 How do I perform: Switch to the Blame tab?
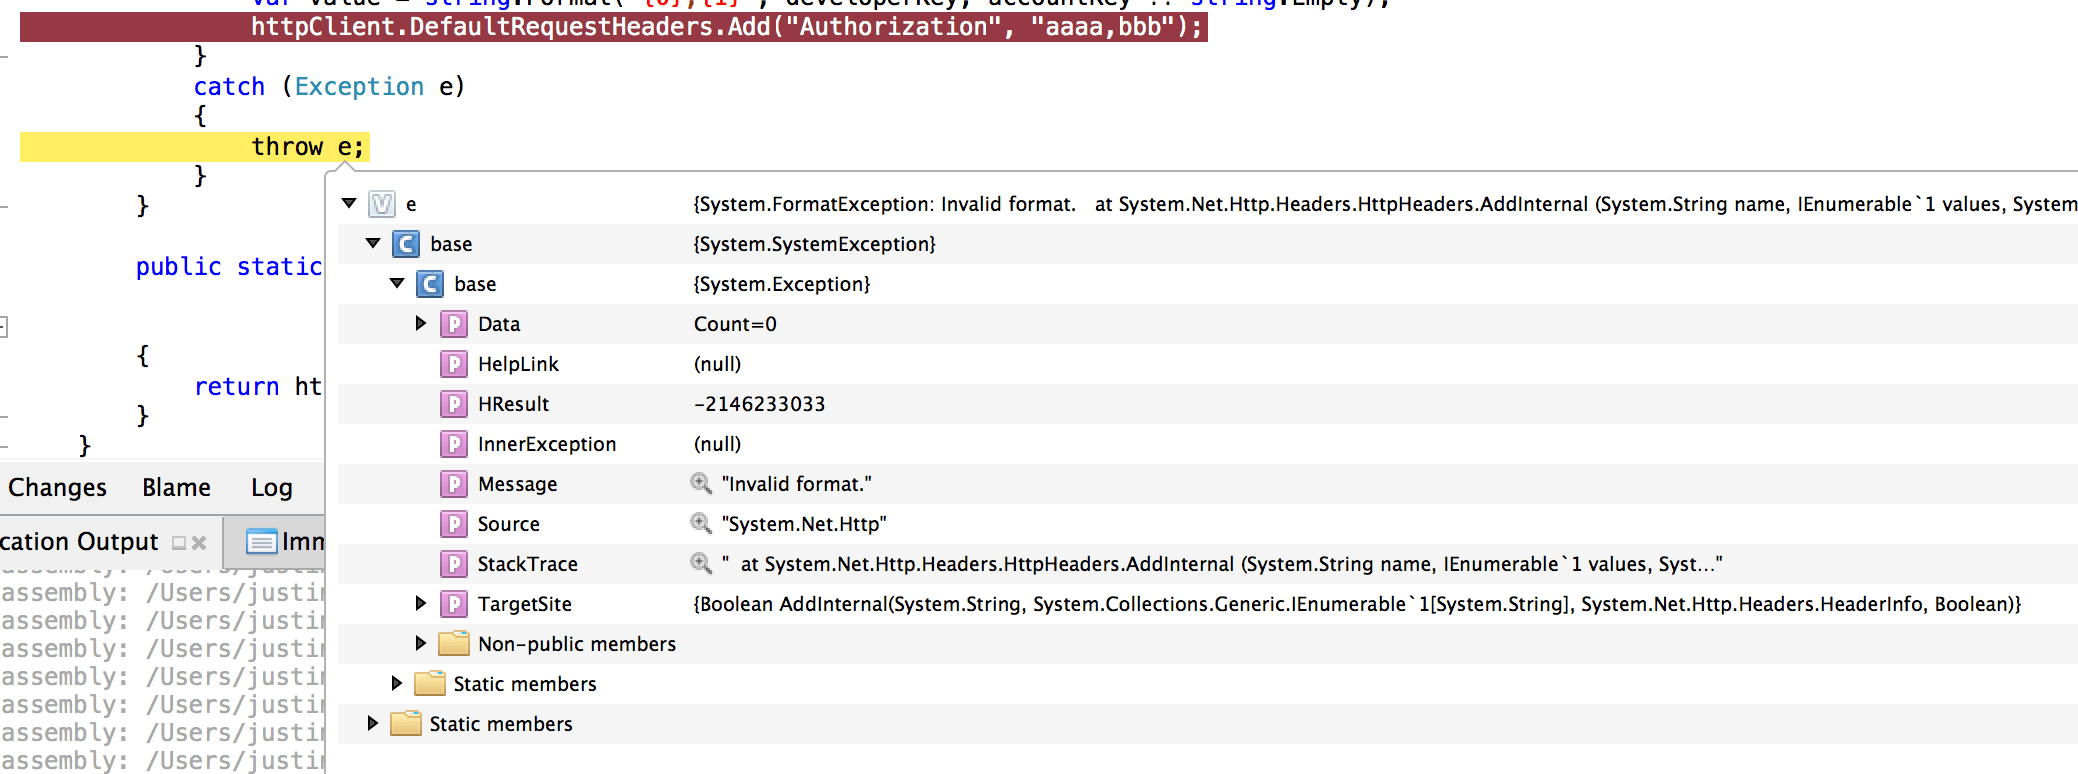click(x=176, y=487)
